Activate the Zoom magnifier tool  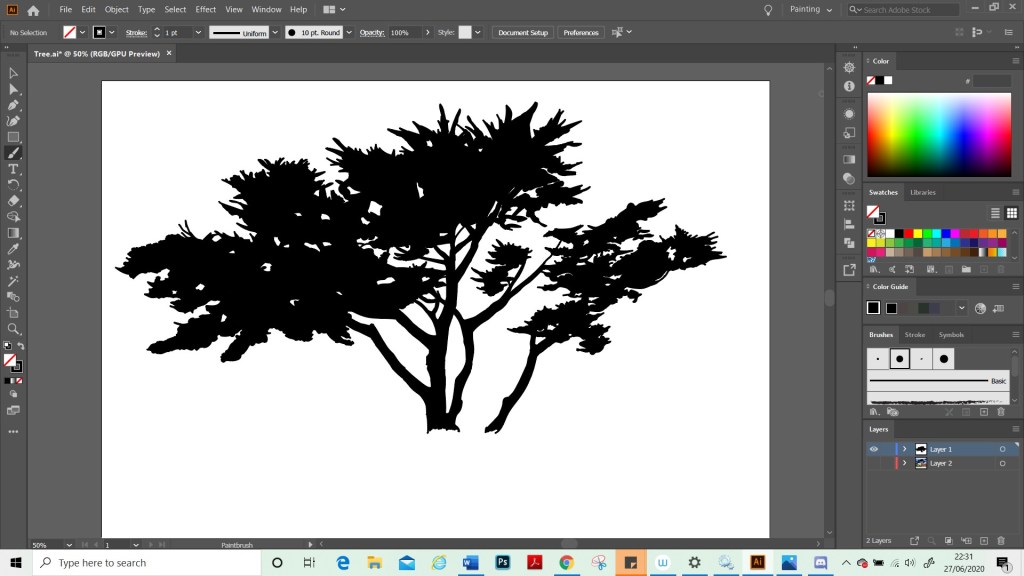(x=14, y=329)
